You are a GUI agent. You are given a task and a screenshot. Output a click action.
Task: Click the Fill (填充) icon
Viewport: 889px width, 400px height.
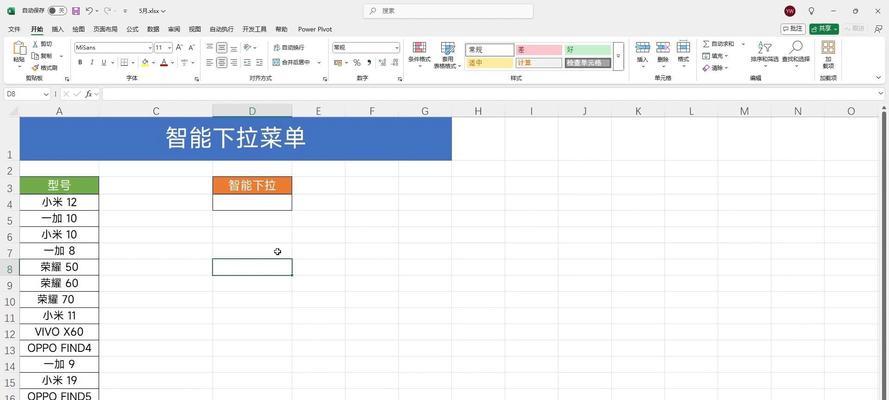pyautogui.click(x=706, y=56)
